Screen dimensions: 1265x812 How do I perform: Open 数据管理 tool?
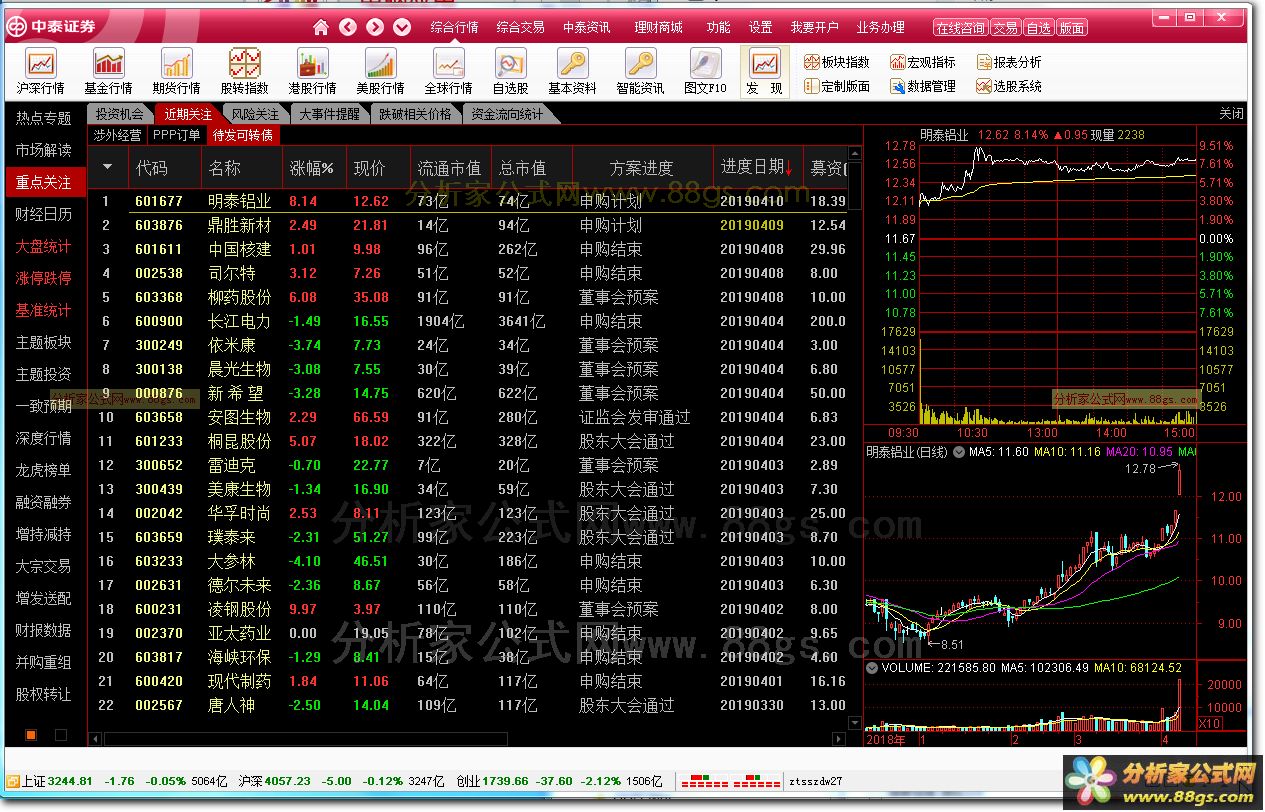923,86
